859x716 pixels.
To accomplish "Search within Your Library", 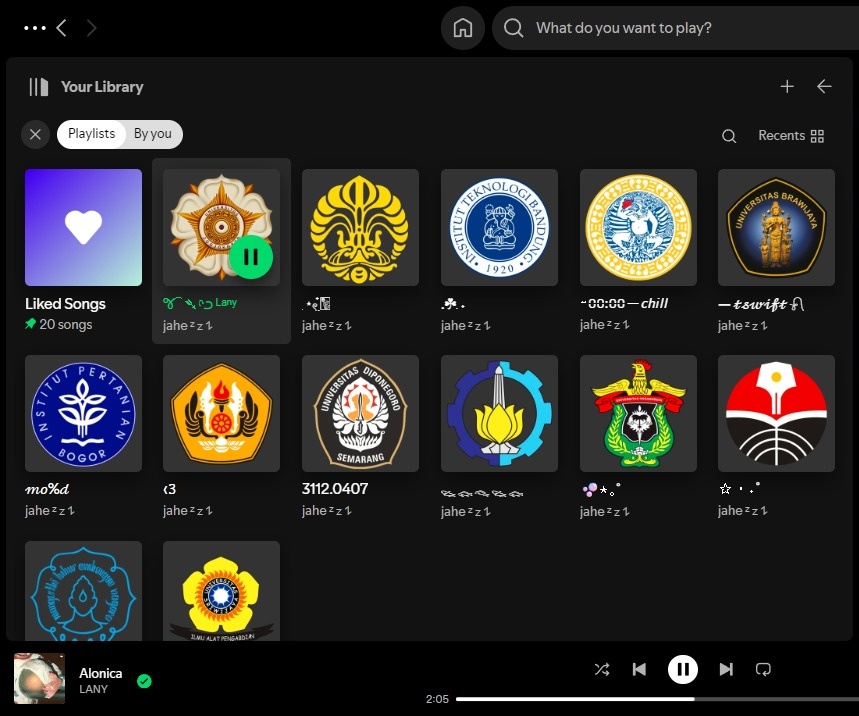I will point(729,136).
